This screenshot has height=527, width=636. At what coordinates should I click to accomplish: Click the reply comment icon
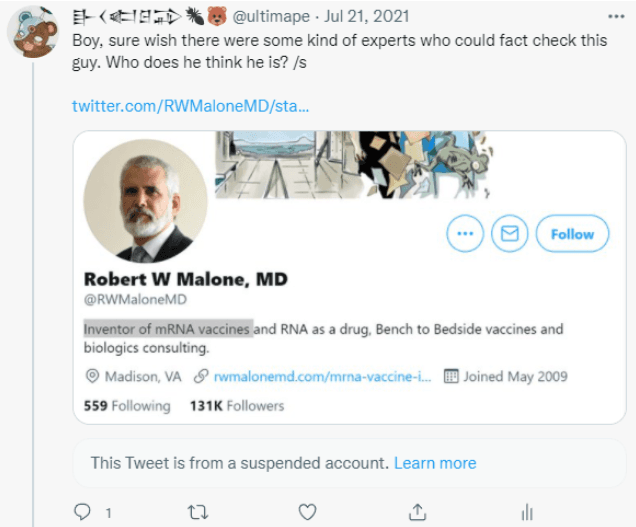(x=84, y=512)
